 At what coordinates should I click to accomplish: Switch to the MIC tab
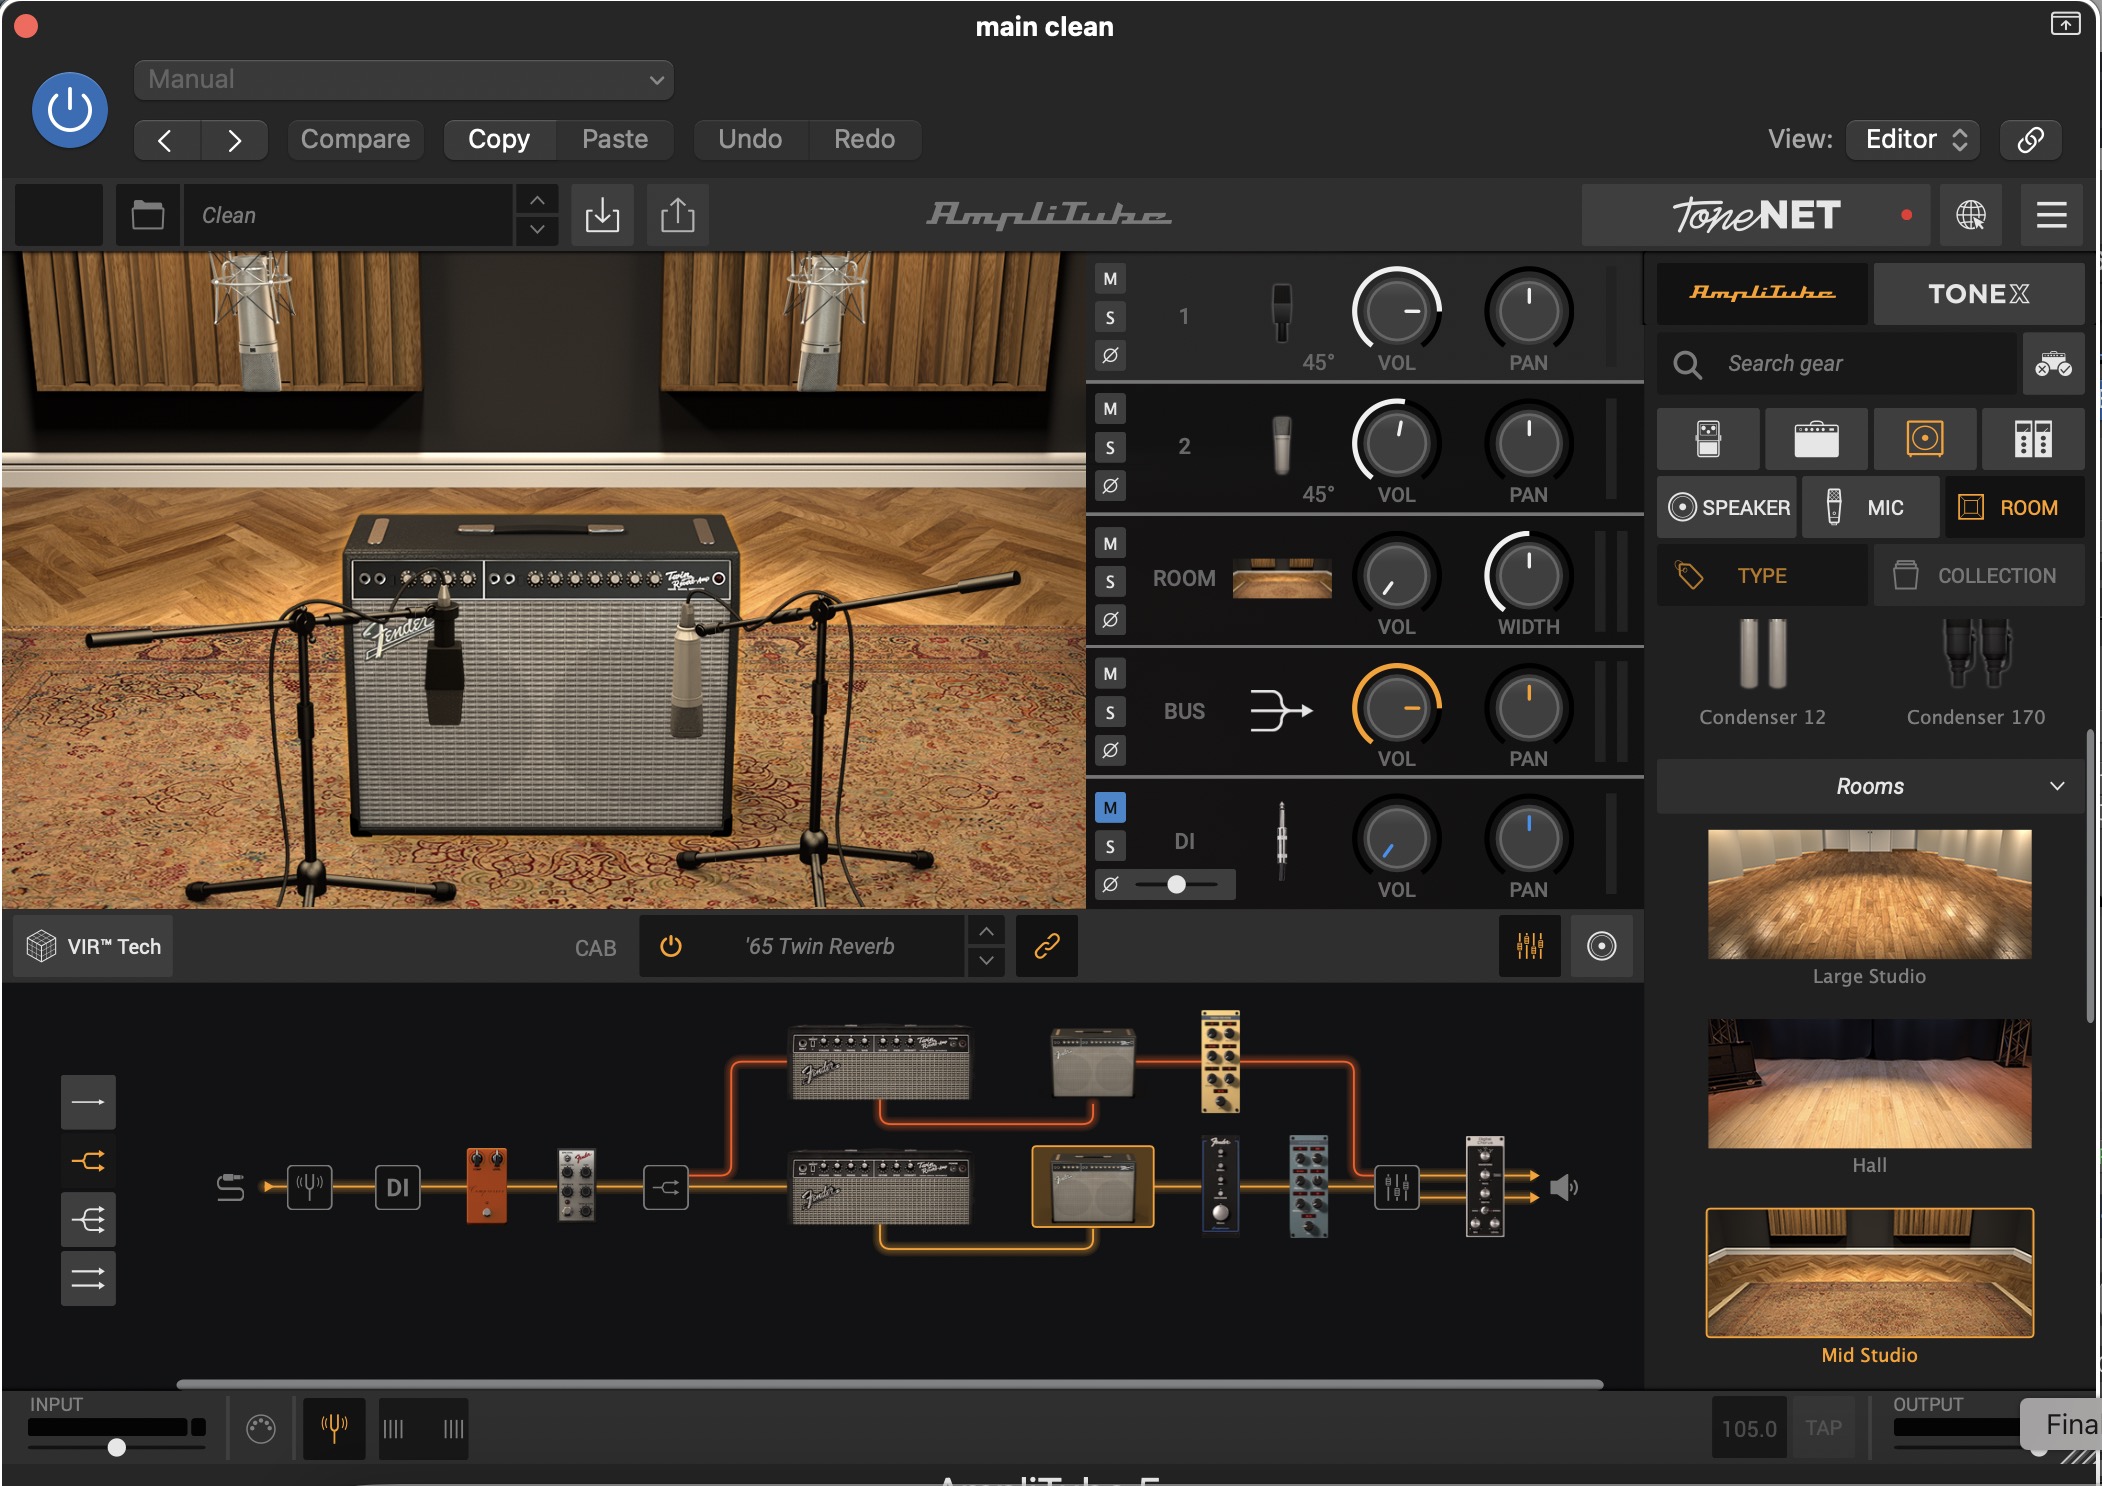[x=1871, y=508]
